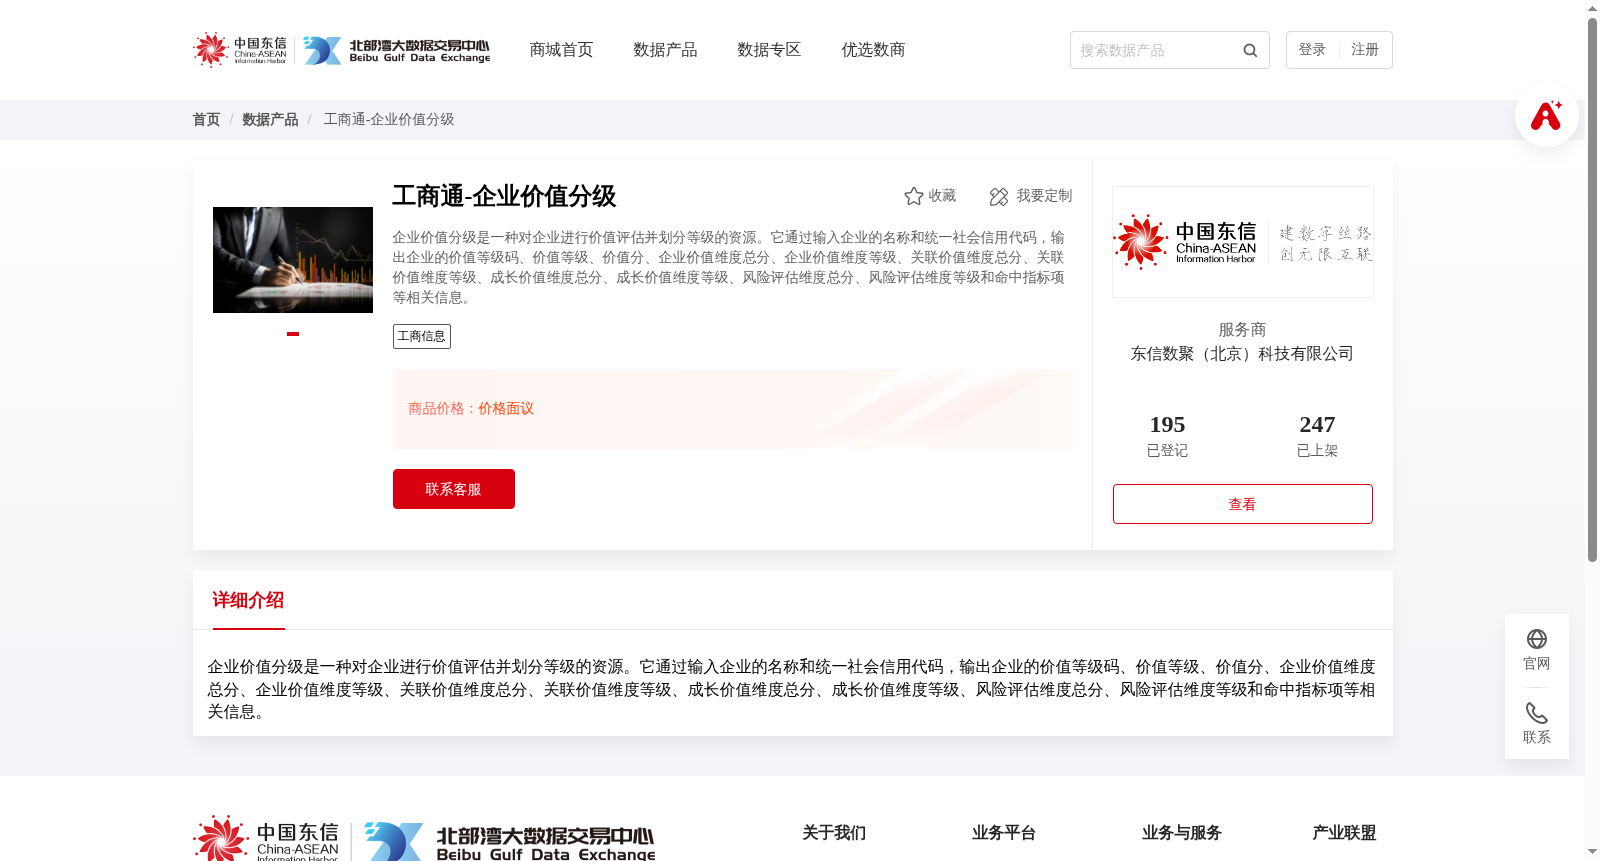This screenshot has width=1600, height=861.
Task: Click the product title 工商通-企业价值分级
Action: (504, 196)
